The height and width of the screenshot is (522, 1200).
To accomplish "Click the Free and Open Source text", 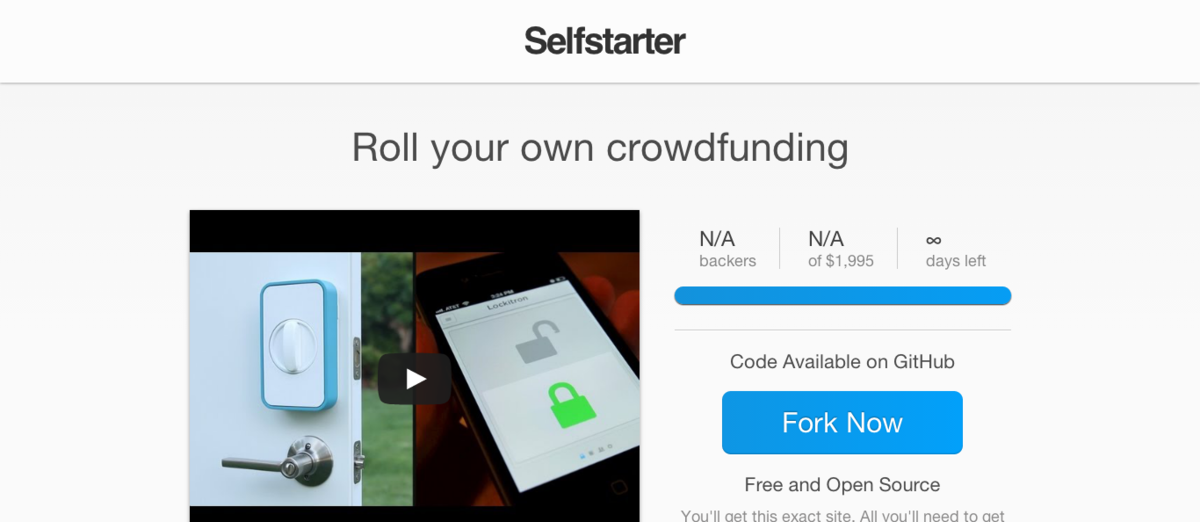I will pyautogui.click(x=842, y=485).
